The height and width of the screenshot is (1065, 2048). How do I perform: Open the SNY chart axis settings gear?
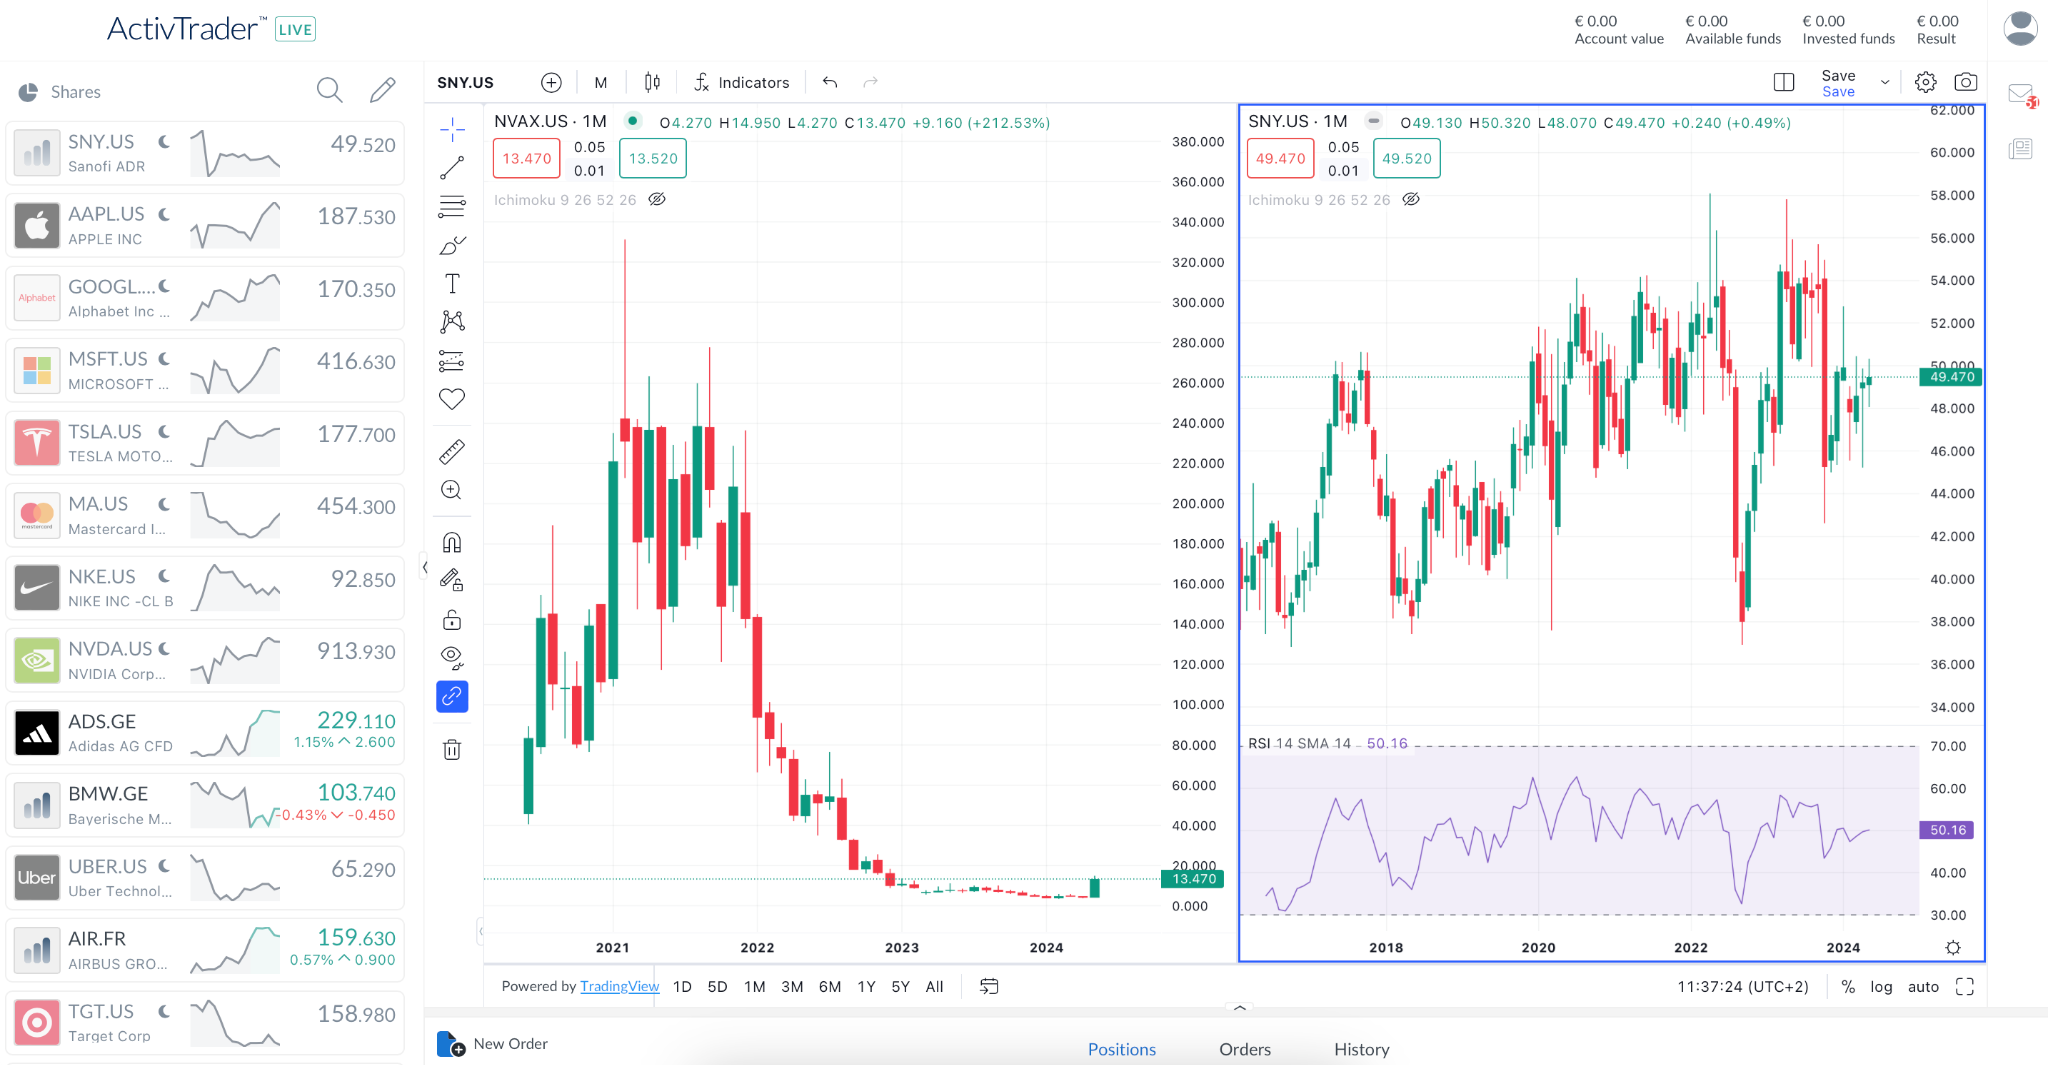point(1953,947)
